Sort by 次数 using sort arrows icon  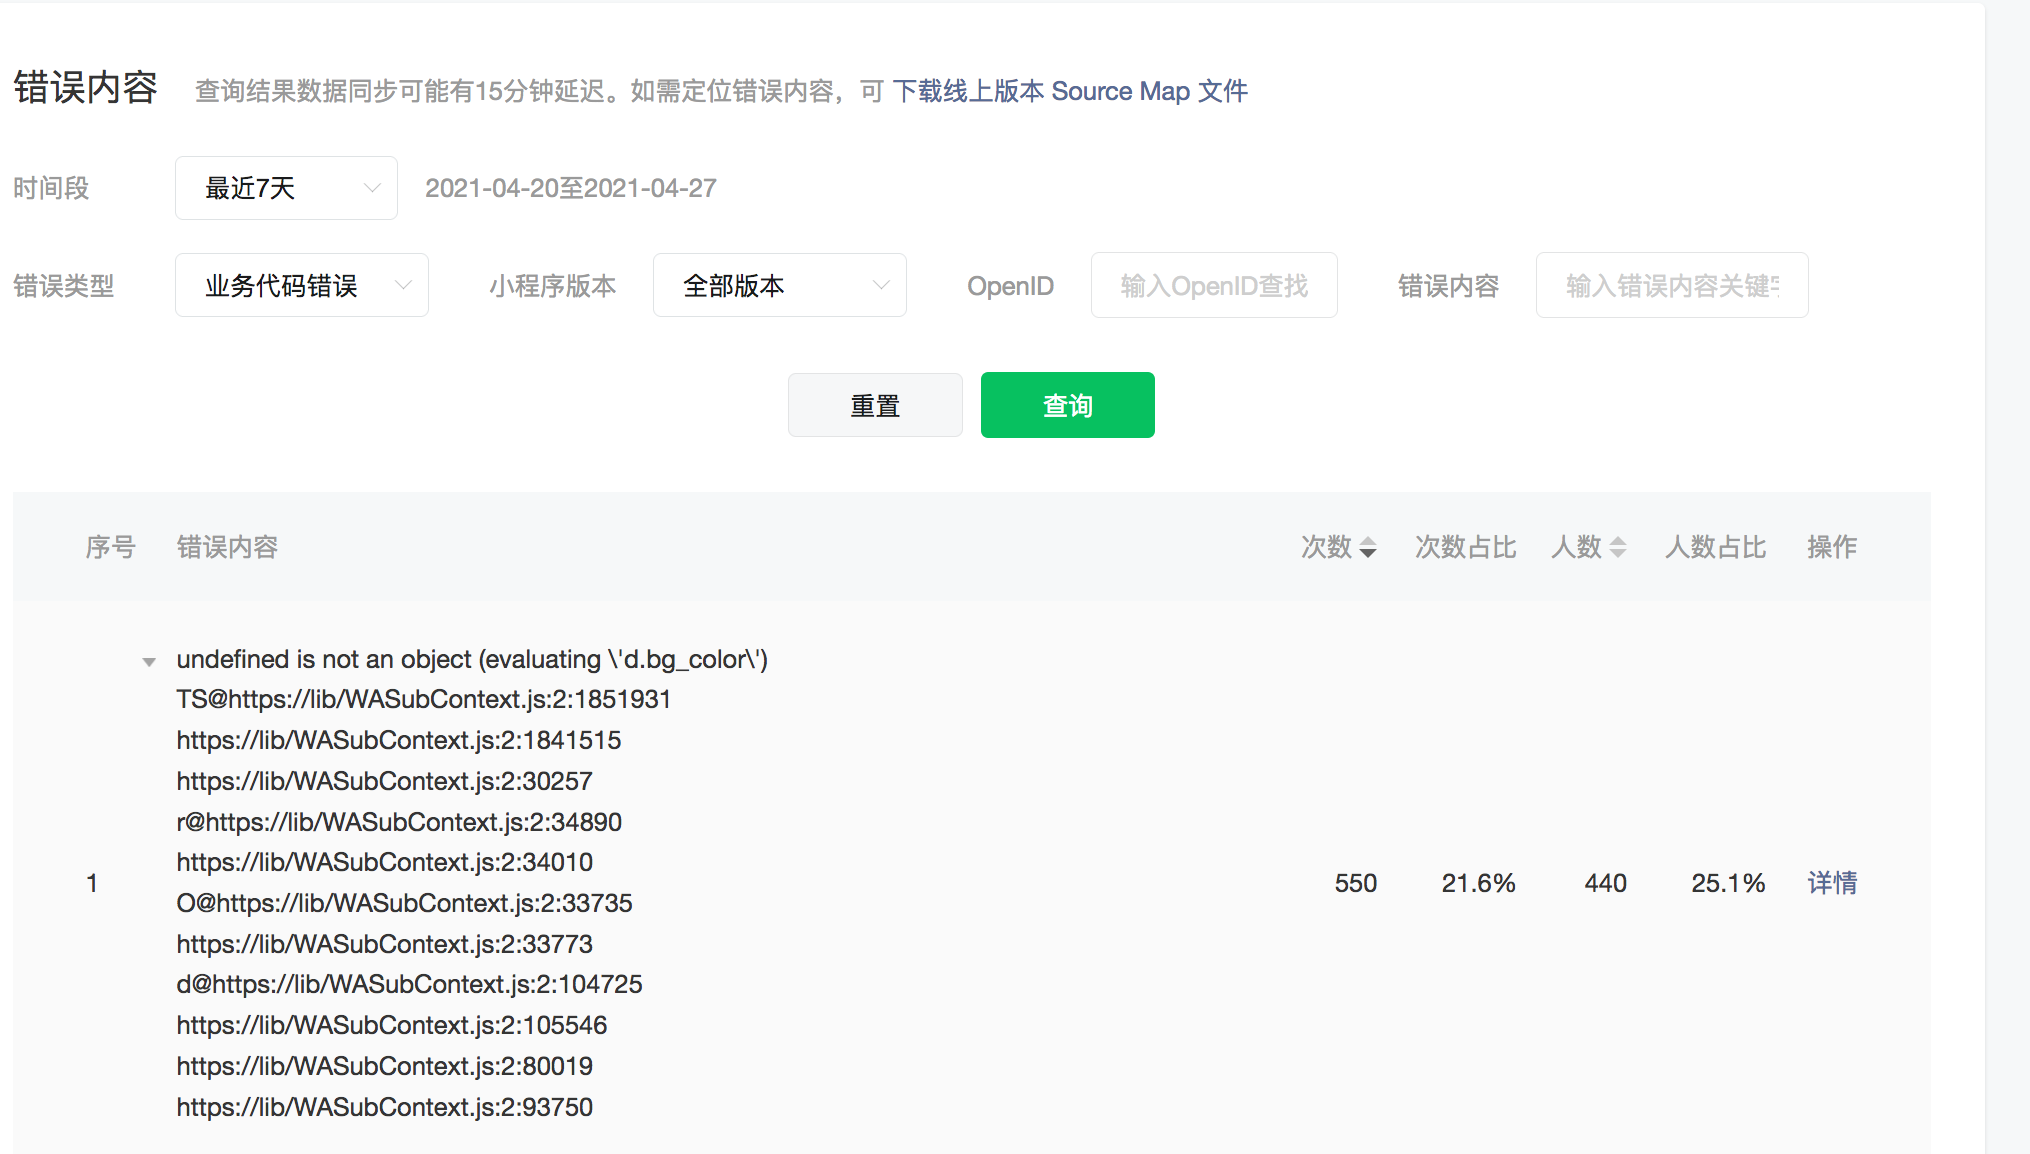pos(1368,547)
